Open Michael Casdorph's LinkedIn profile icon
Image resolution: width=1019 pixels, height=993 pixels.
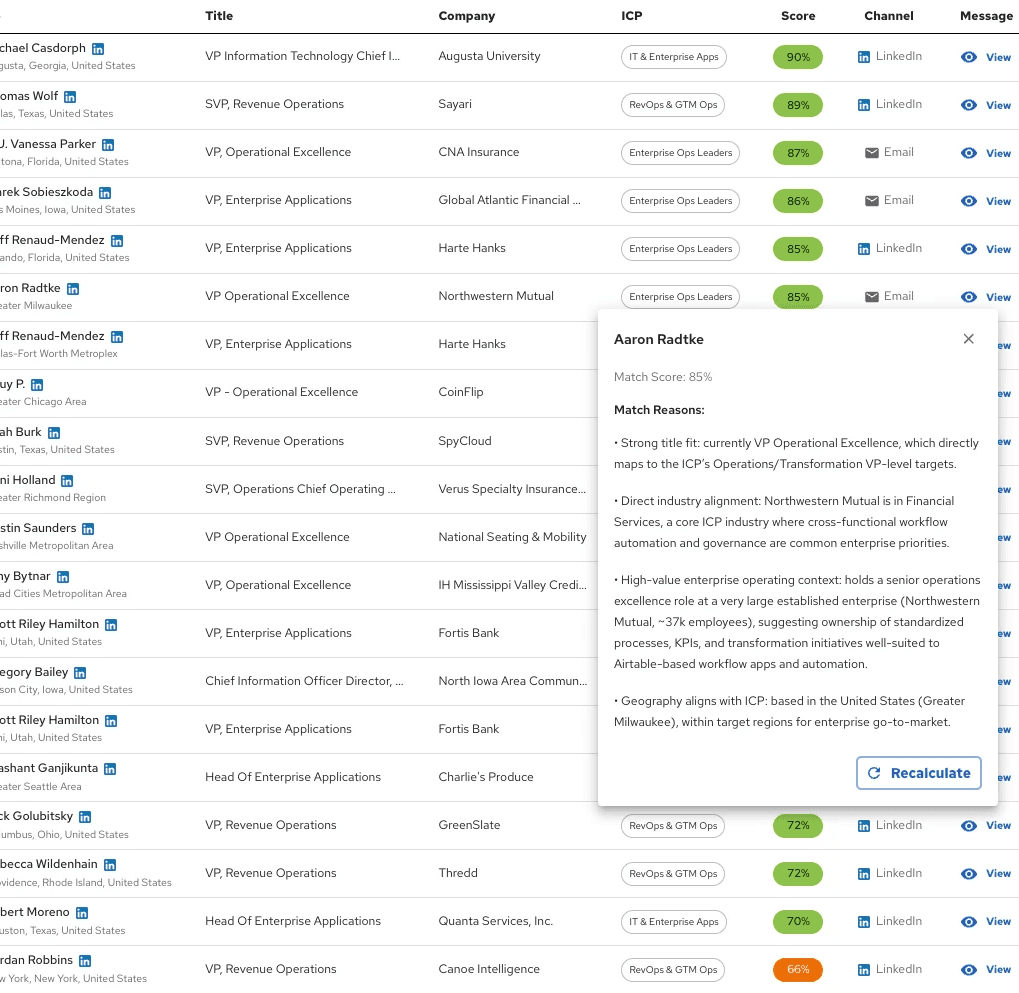(98, 49)
